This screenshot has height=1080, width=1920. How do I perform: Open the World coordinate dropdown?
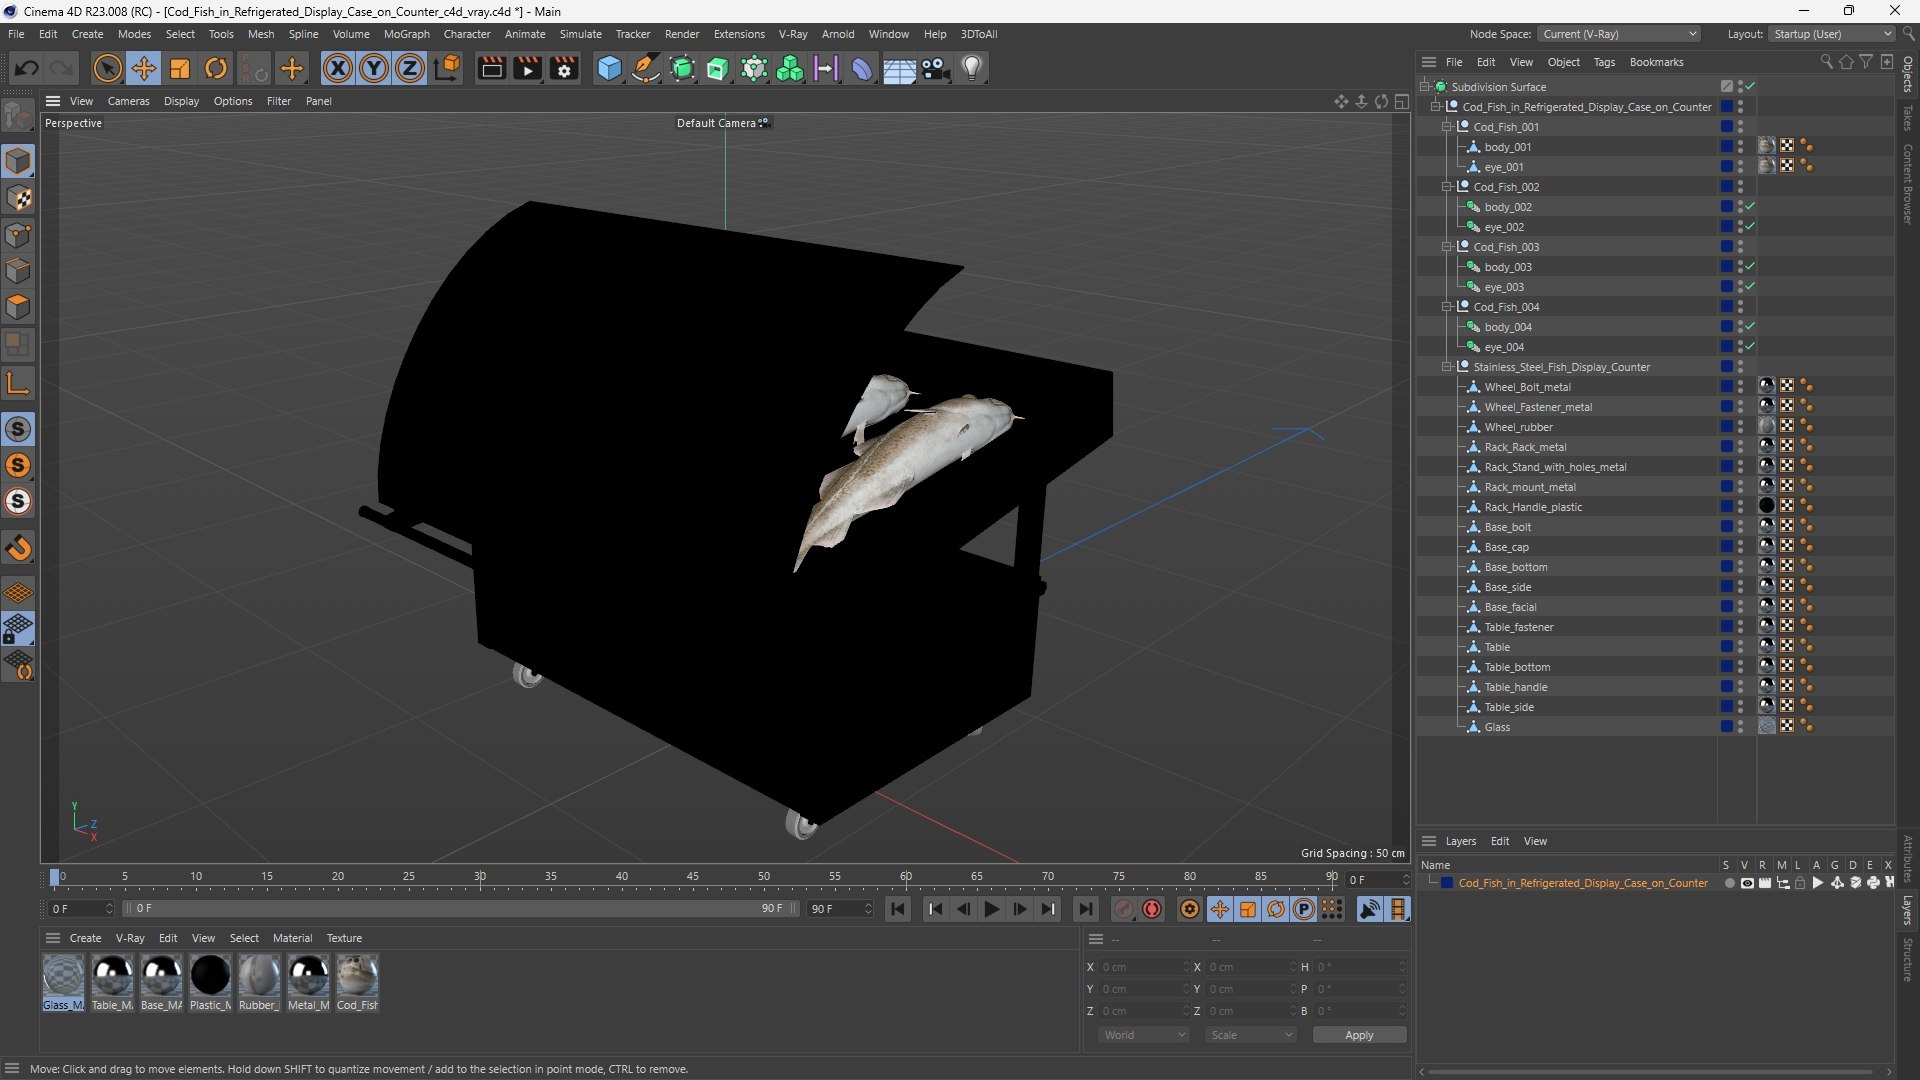coord(1144,1035)
